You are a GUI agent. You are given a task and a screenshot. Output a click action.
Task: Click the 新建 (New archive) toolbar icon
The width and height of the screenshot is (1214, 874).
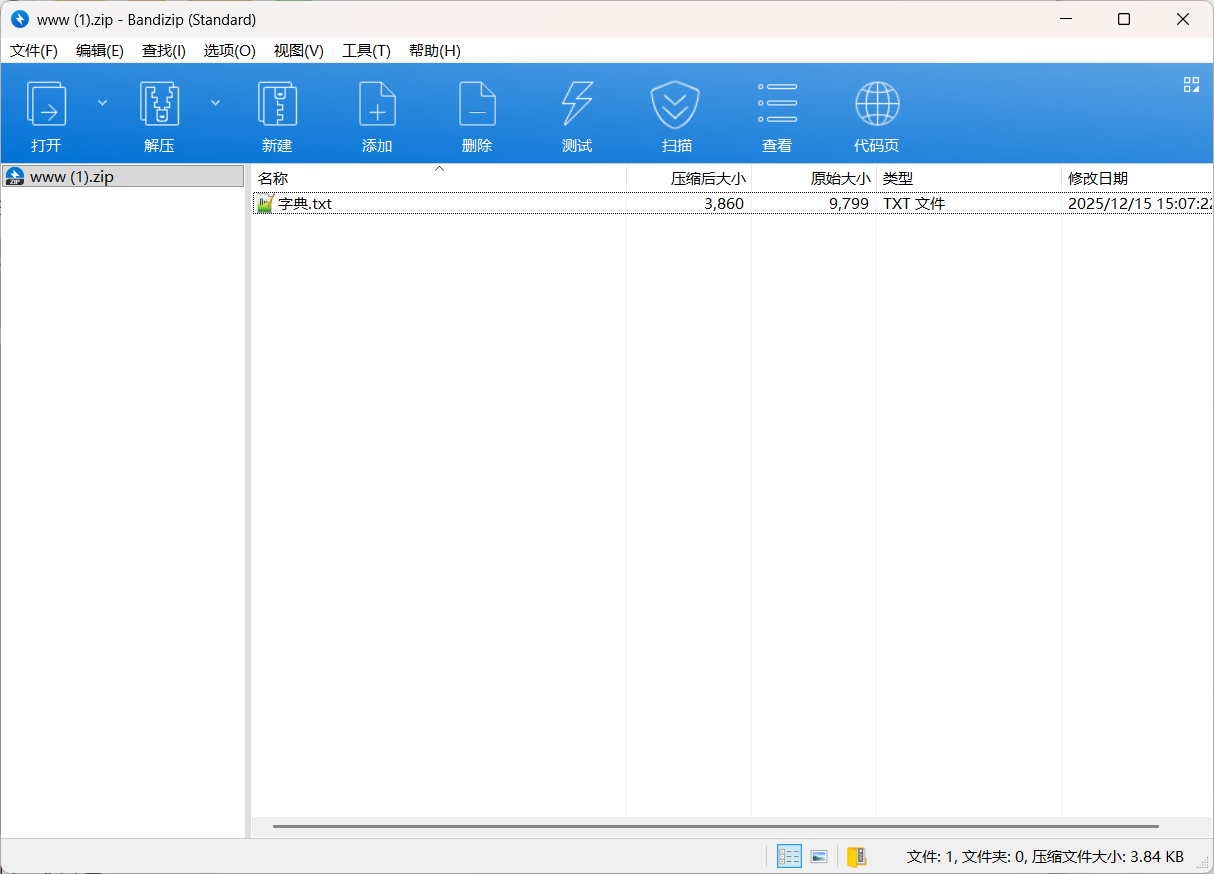(277, 104)
